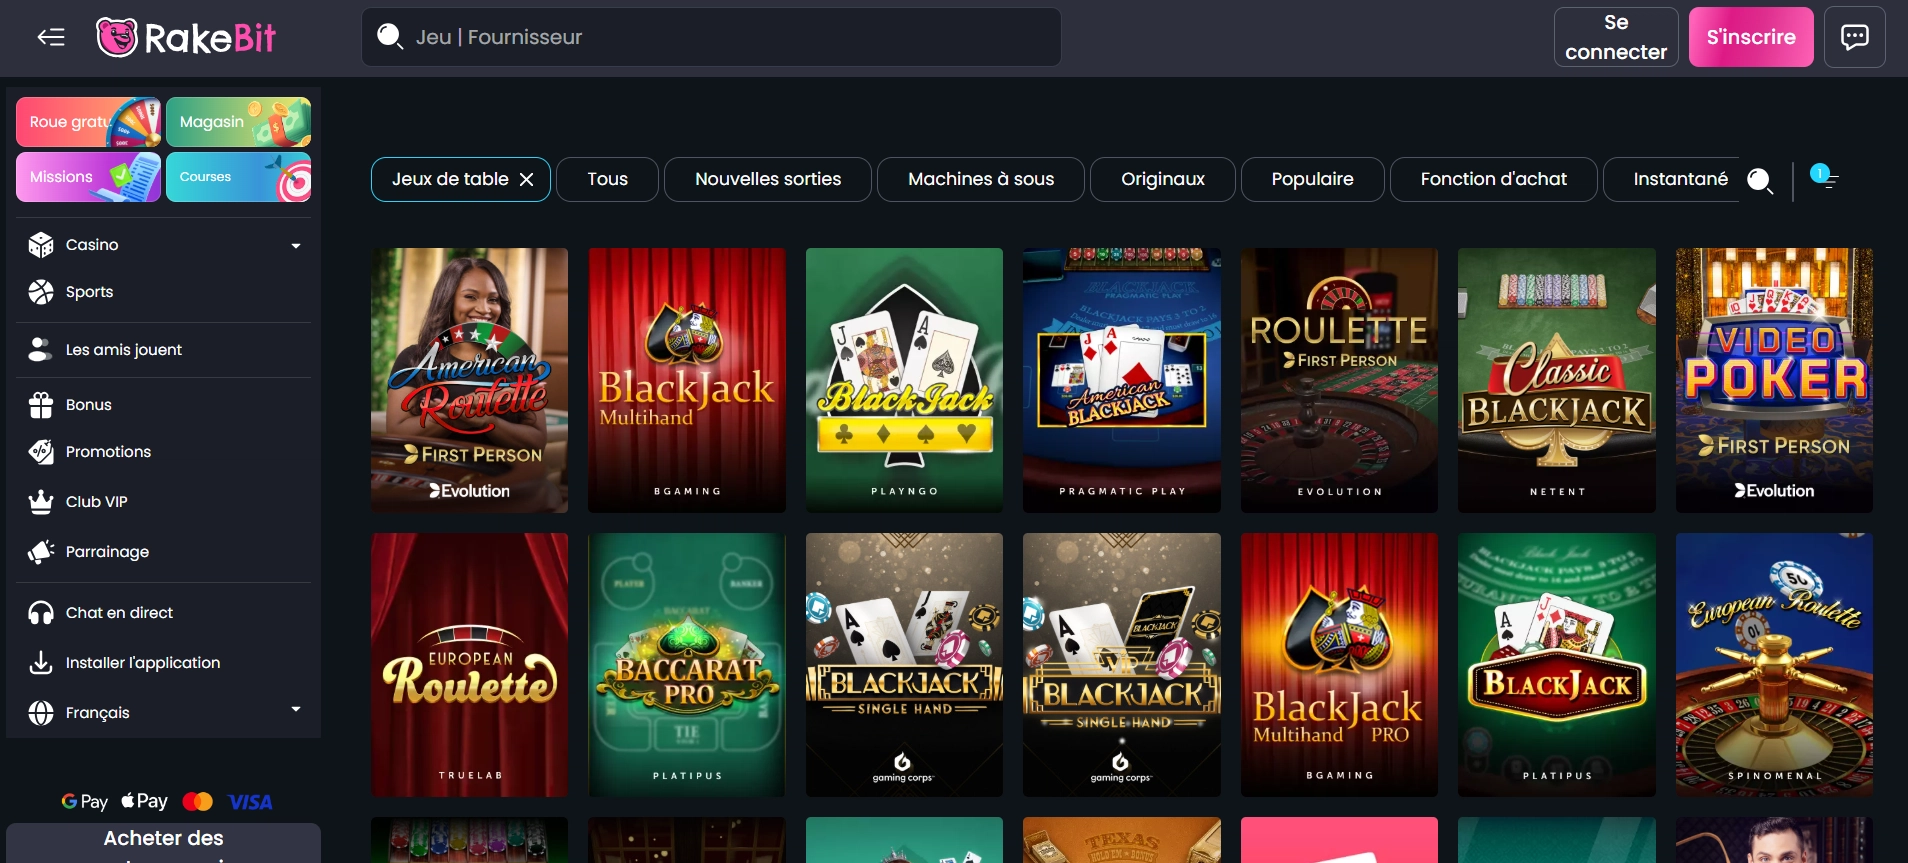Open the Parrainage link
The image size is (1908, 863).
[107, 552]
